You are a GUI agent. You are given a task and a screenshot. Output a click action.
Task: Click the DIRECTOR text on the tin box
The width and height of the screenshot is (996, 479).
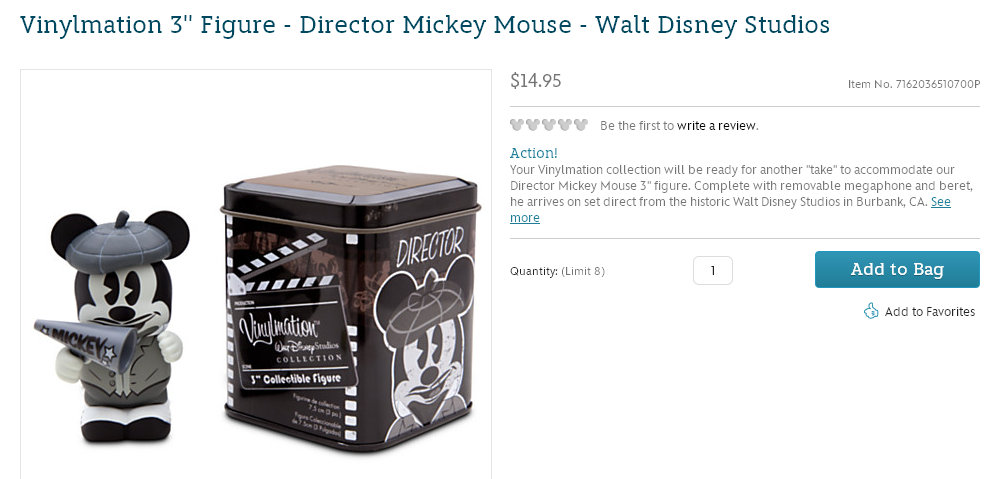pyautogui.click(x=430, y=244)
